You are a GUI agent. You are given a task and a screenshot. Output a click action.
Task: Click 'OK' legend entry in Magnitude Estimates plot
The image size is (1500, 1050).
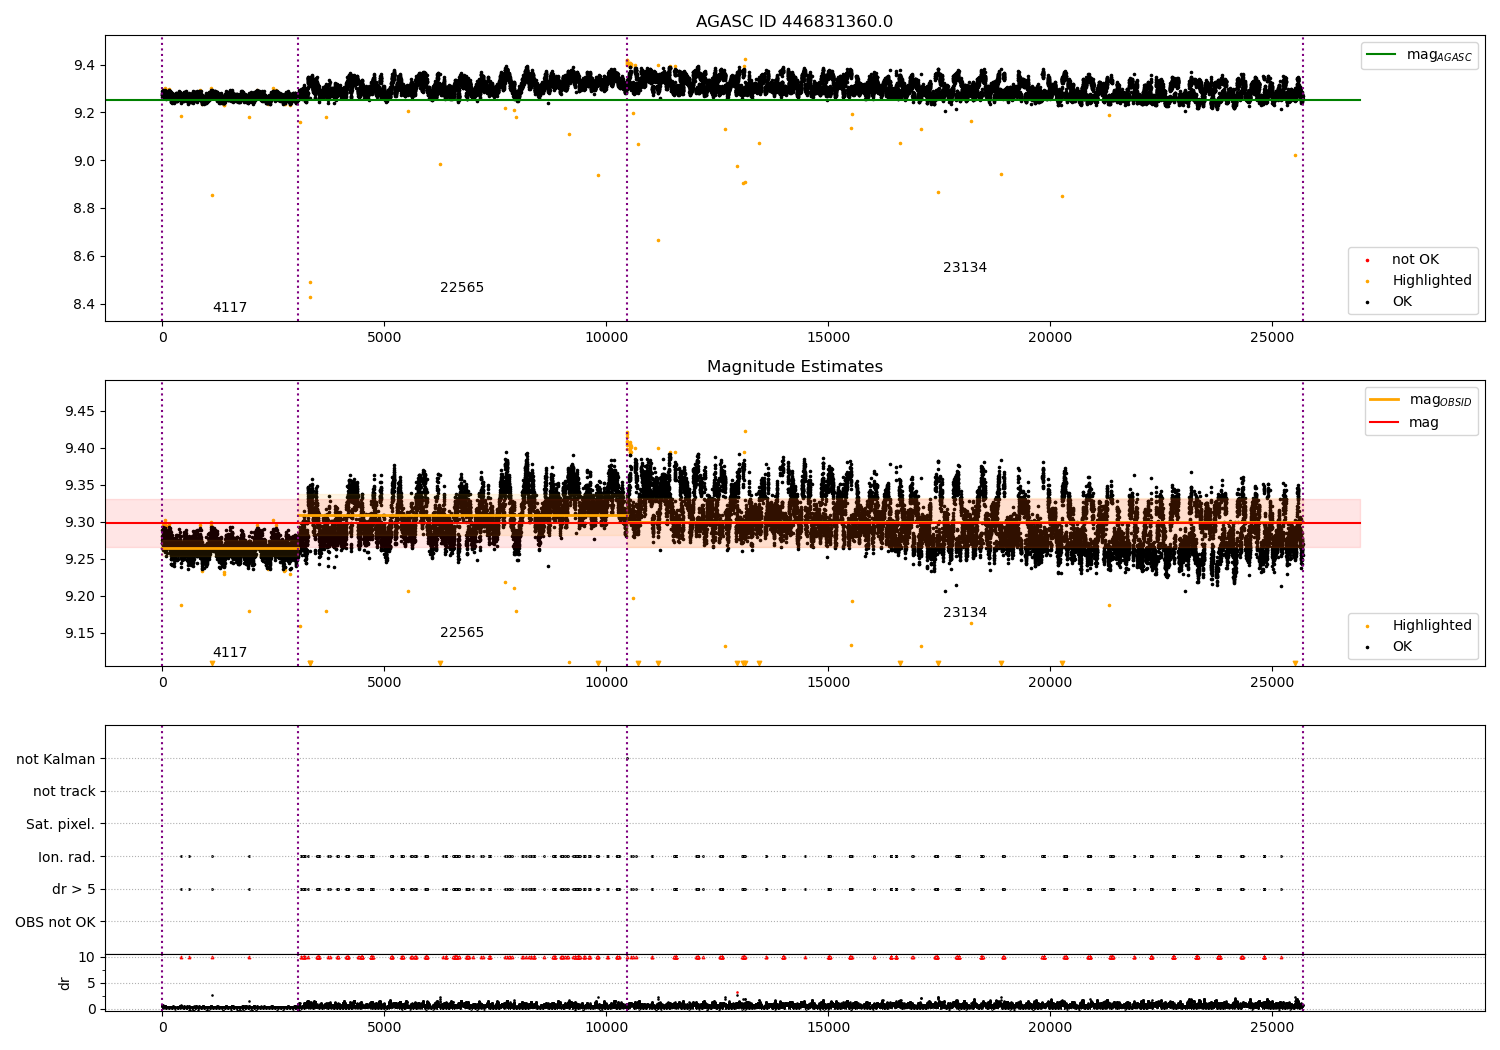pos(1402,647)
